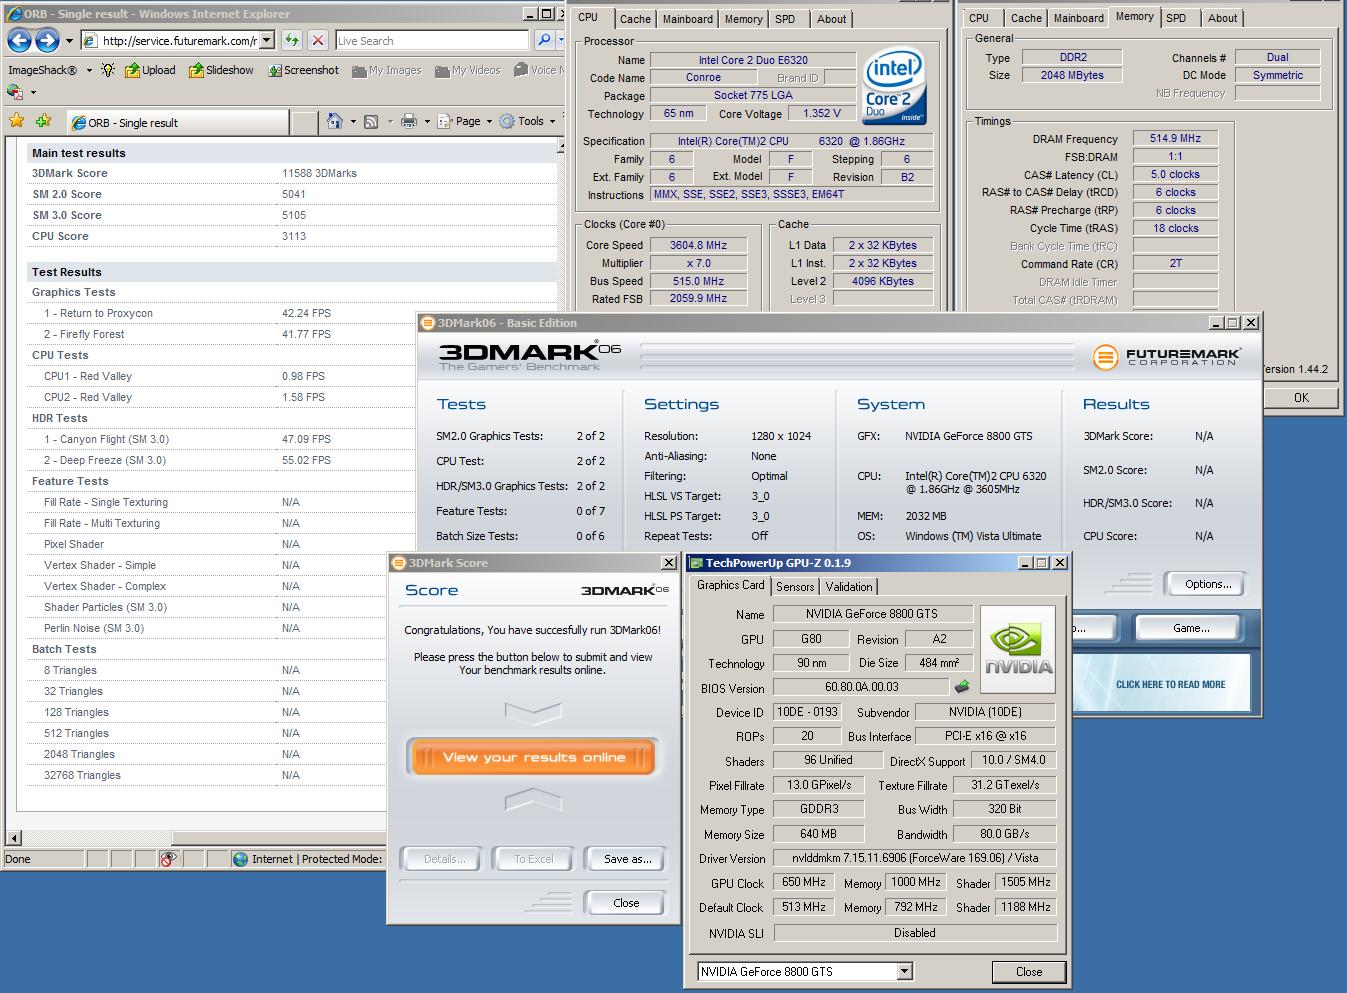Go back in Internet Explorer
The image size is (1347, 993).
pyautogui.click(x=19, y=40)
